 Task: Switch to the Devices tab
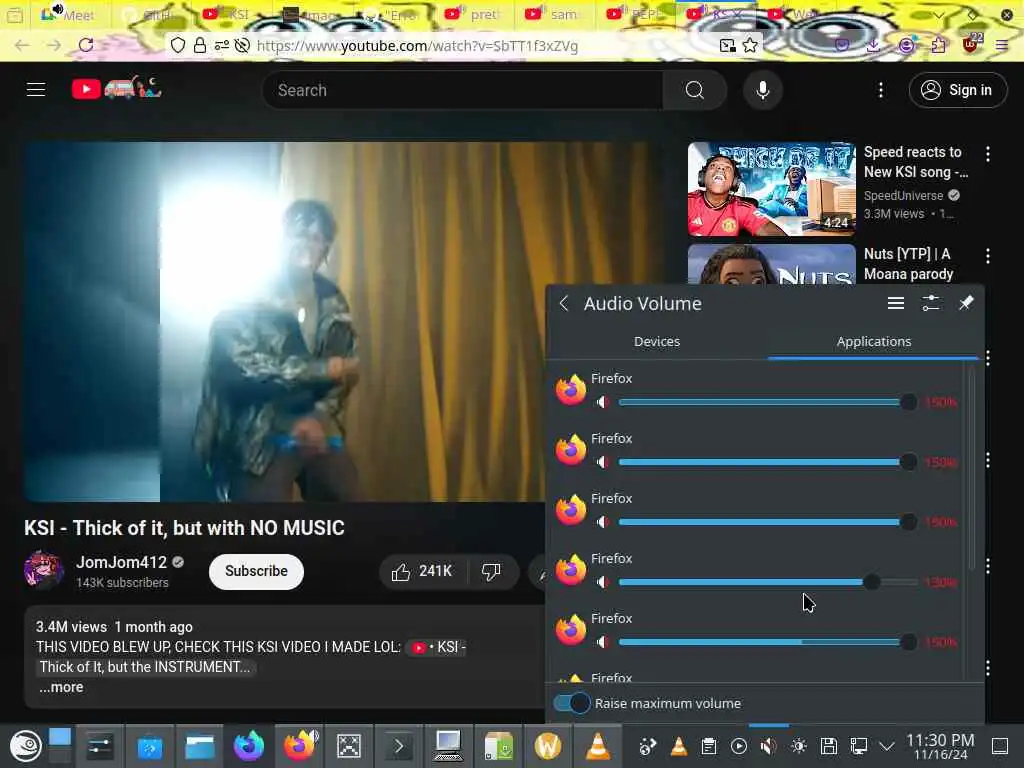point(657,342)
